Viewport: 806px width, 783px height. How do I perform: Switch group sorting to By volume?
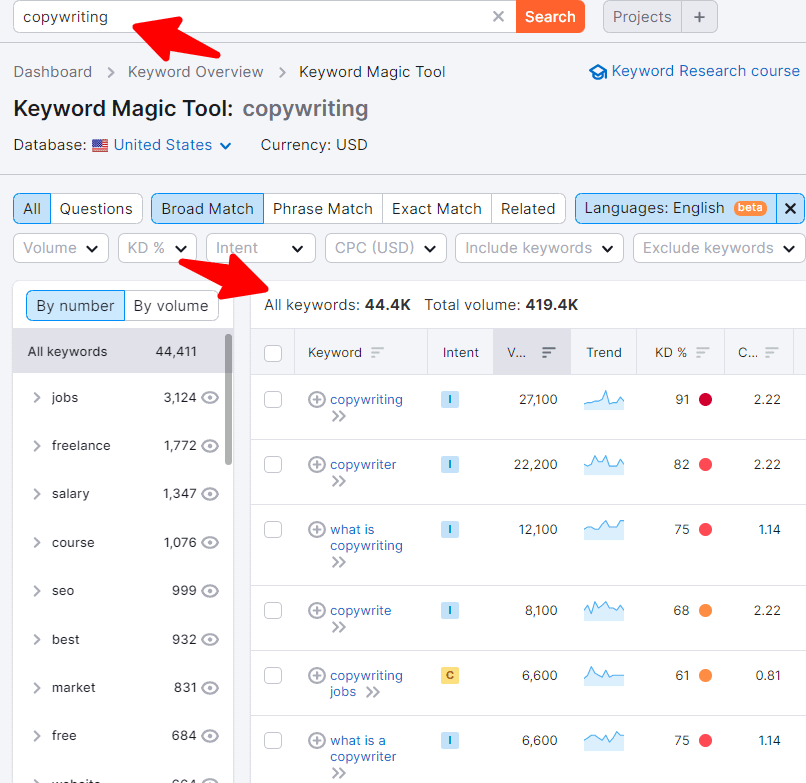click(171, 305)
